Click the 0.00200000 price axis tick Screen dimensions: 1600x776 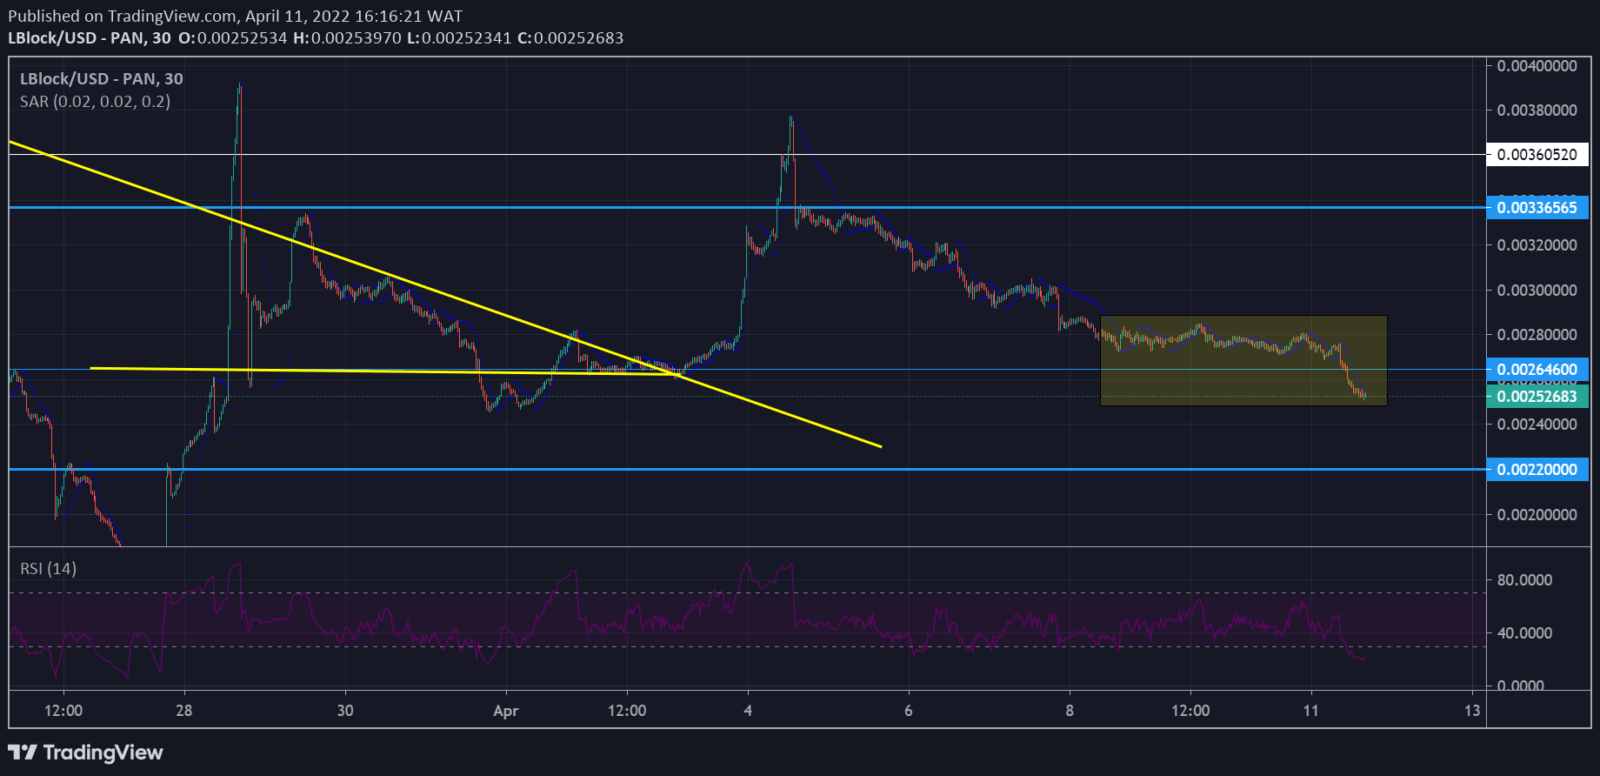tap(1537, 514)
